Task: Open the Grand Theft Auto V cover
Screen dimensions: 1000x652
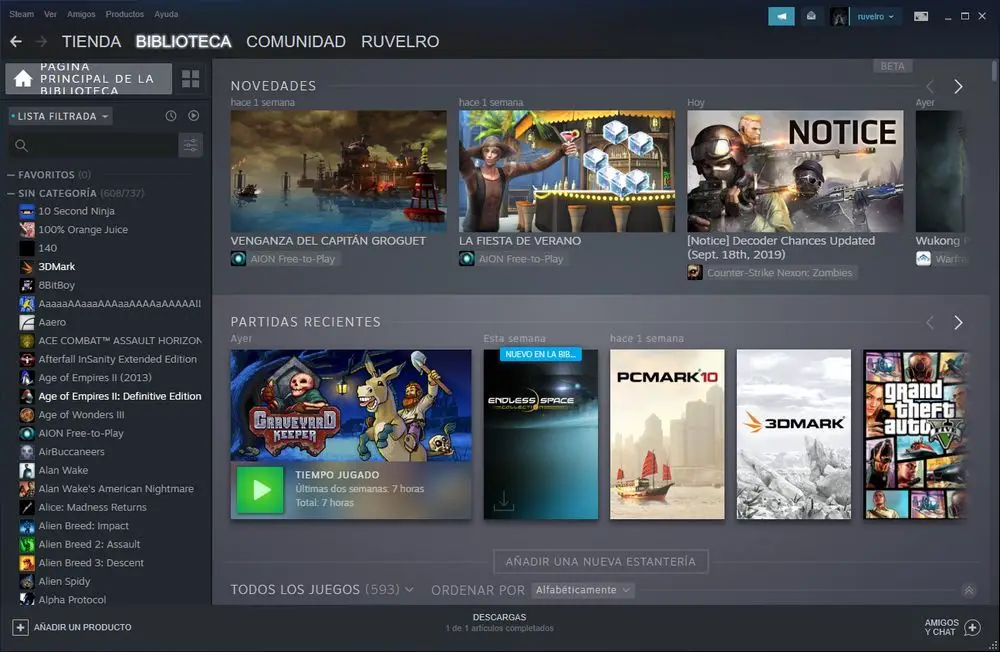Action: [916, 434]
